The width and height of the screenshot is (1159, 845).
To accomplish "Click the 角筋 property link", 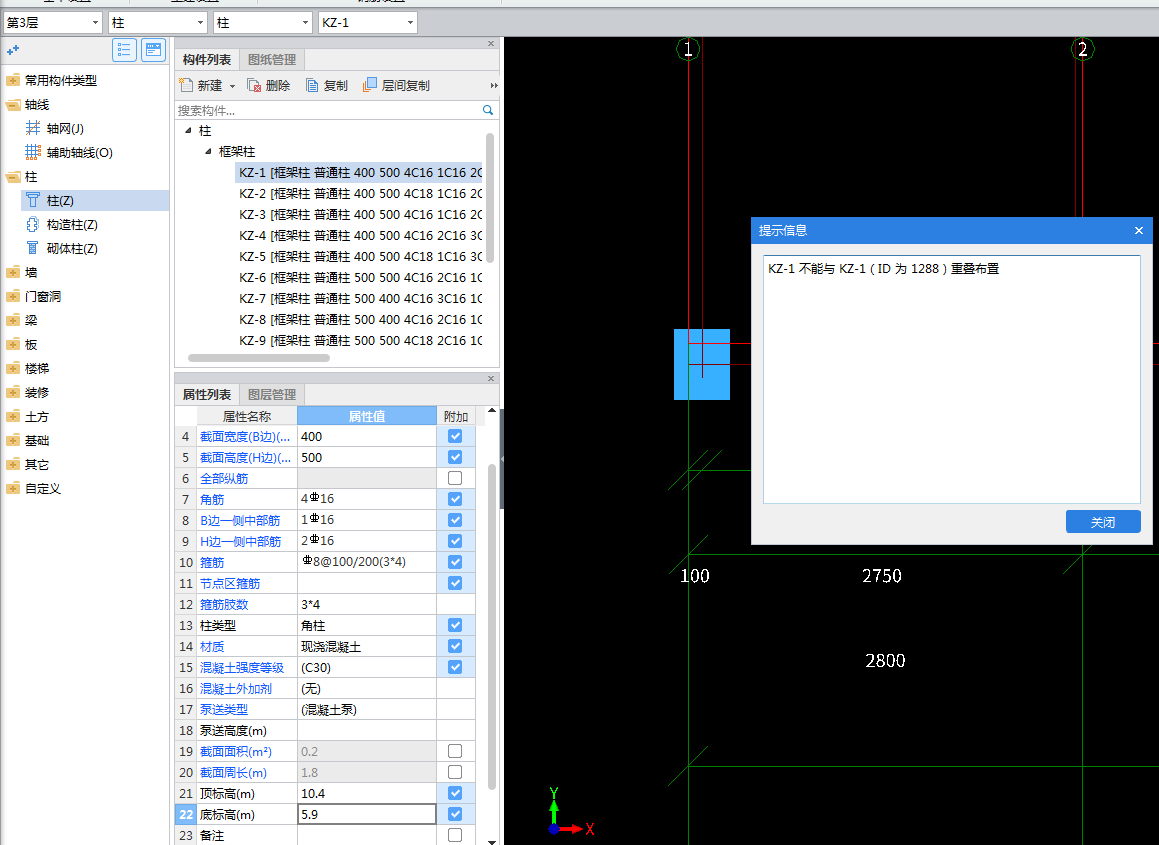I will [212, 500].
